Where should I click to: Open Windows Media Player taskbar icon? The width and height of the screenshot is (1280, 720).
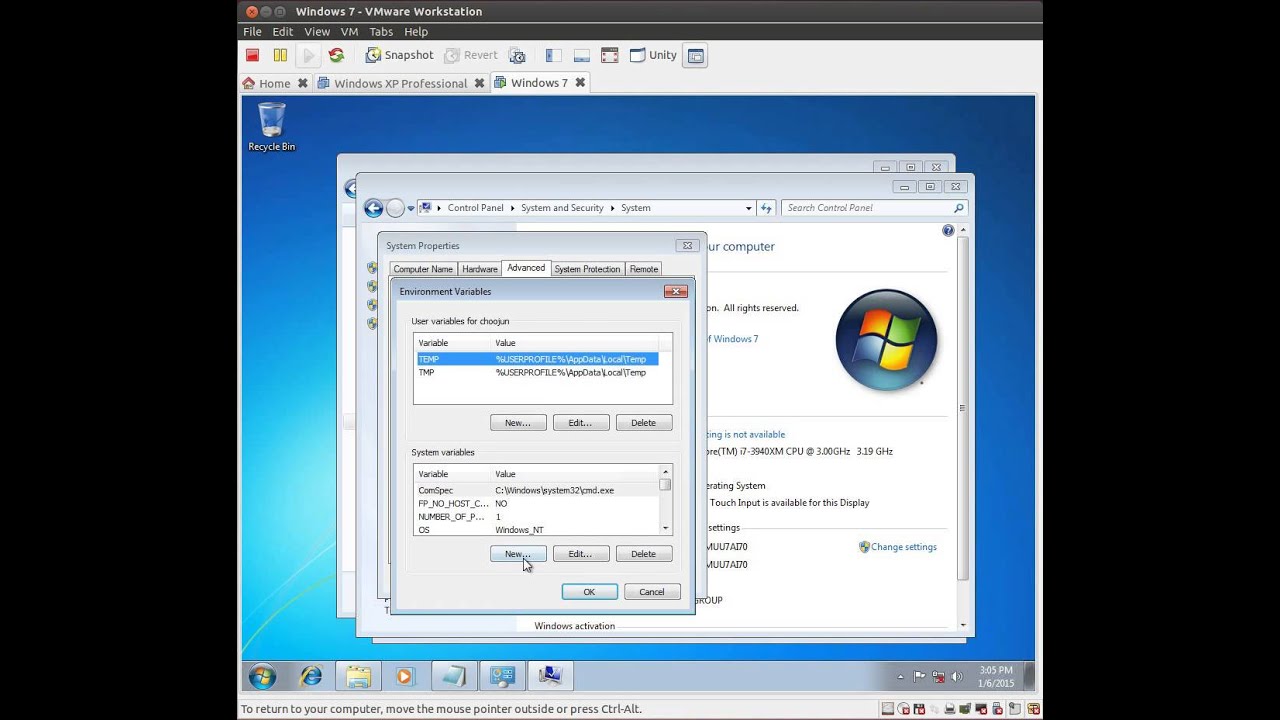[x=404, y=677]
